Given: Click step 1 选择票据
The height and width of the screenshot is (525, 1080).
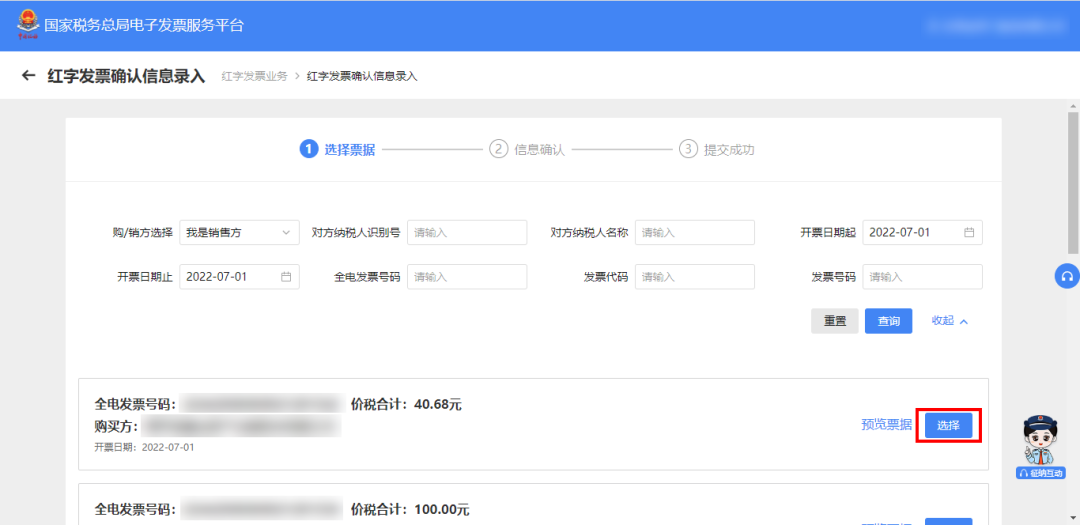Looking at the screenshot, I should pos(338,150).
